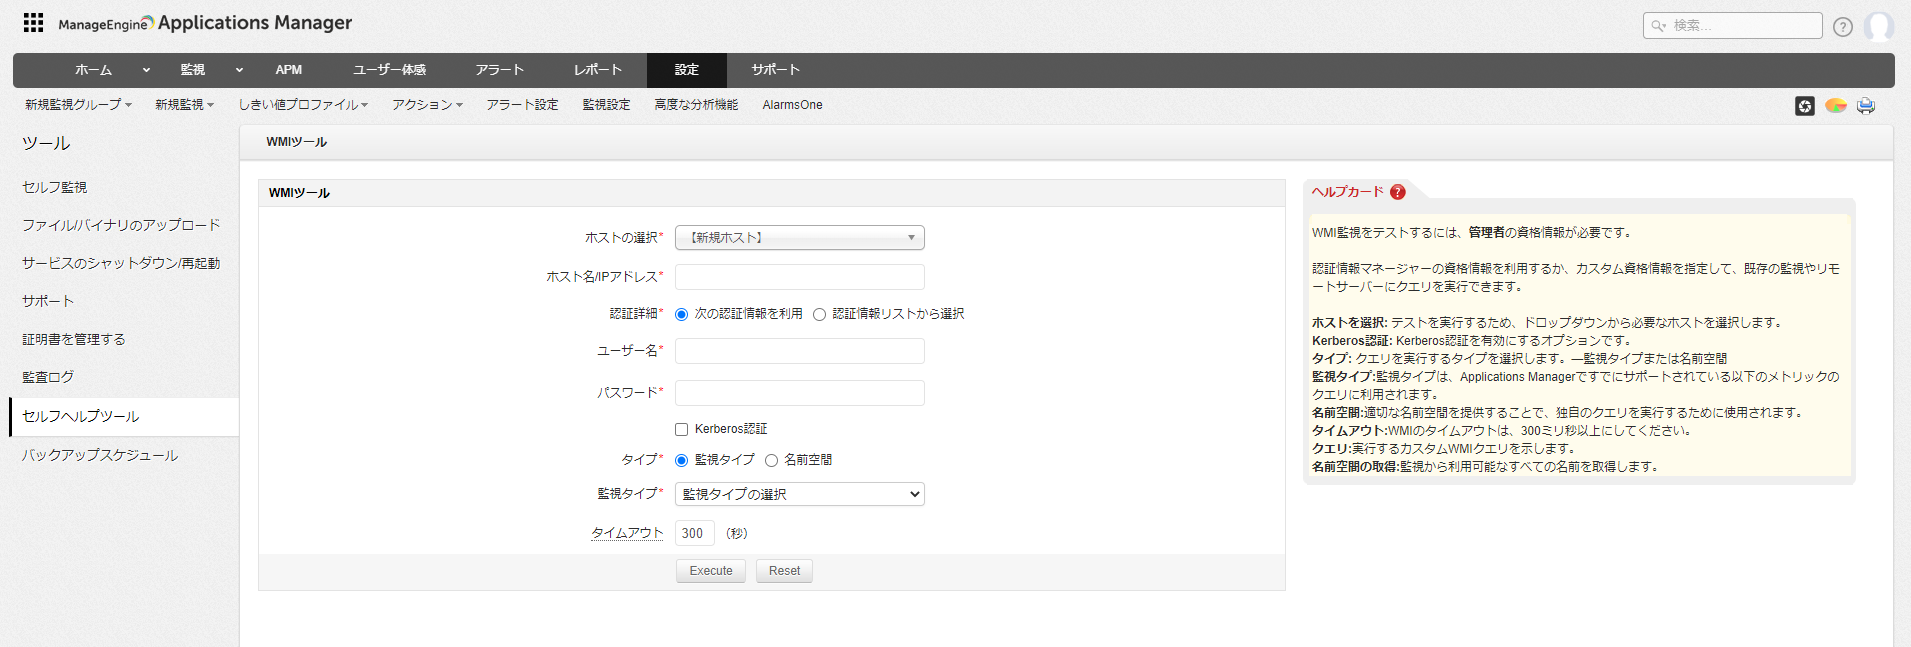1911x647 pixels.
Task: Click the Execute button
Action: pos(710,571)
